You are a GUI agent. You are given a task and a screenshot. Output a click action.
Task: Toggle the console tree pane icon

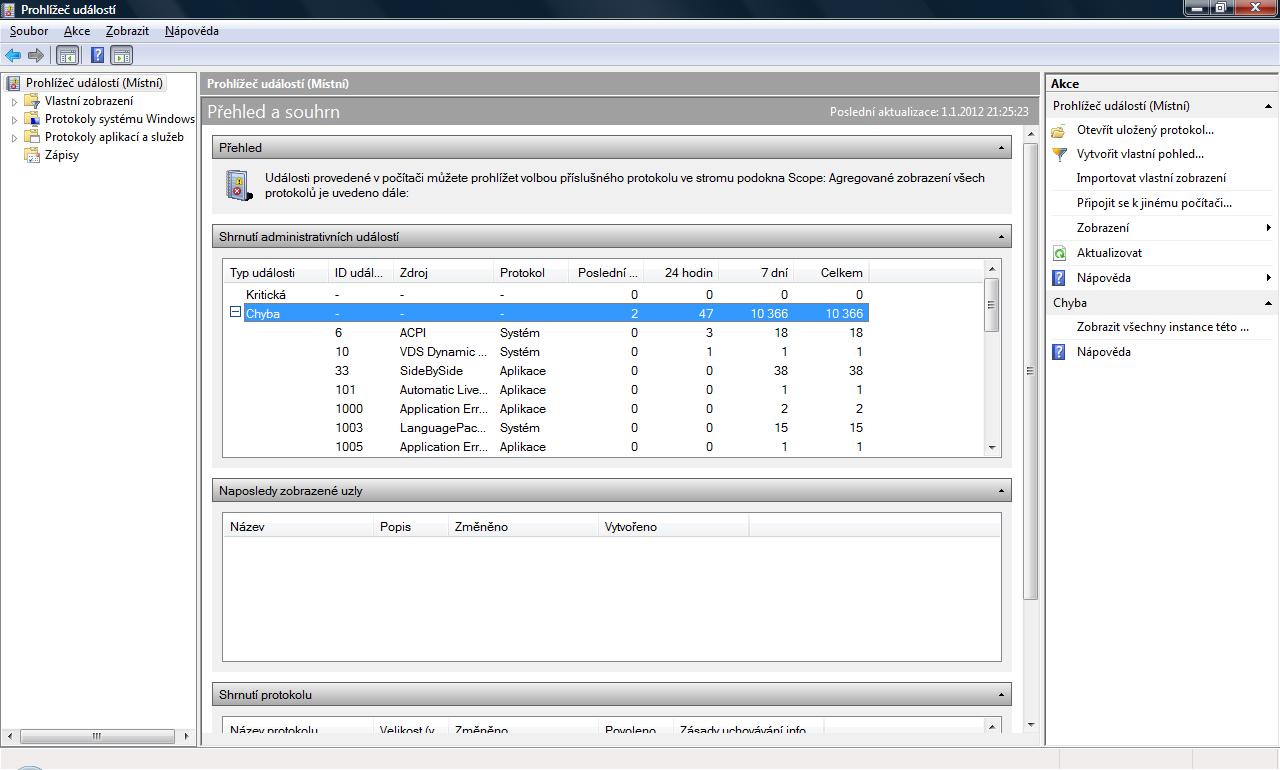(x=68, y=56)
